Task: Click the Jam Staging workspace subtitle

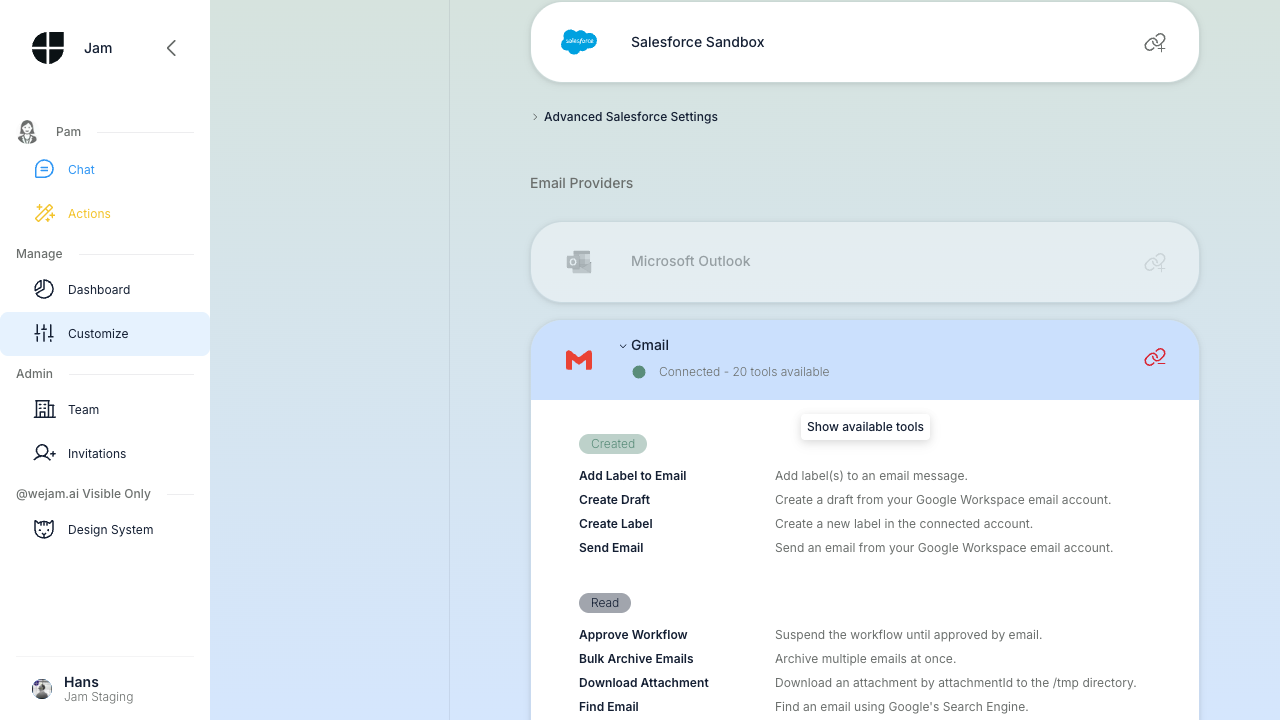Action: pos(98,697)
